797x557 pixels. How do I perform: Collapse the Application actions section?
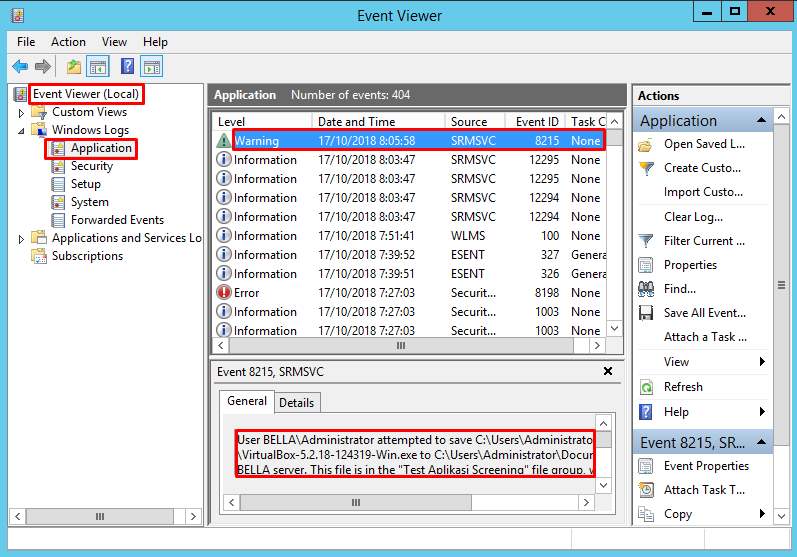[761, 120]
